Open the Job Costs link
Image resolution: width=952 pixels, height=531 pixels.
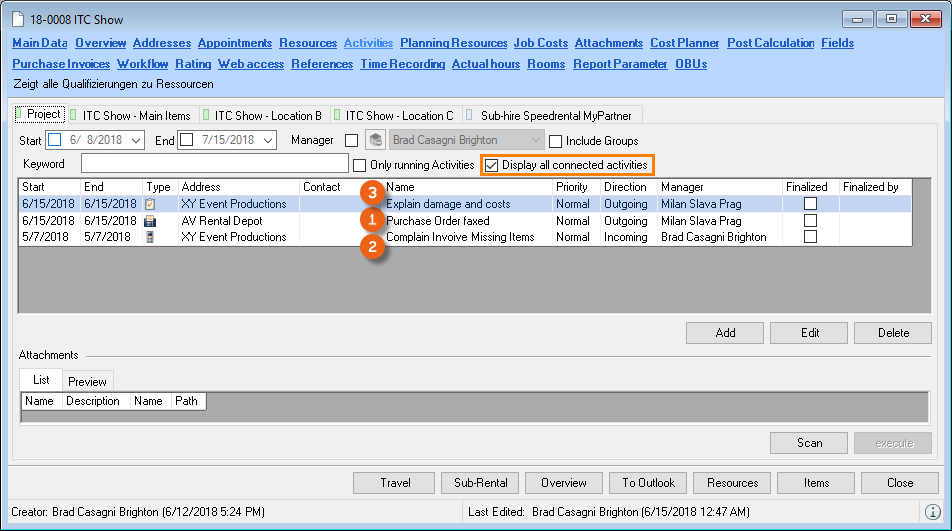(x=541, y=43)
